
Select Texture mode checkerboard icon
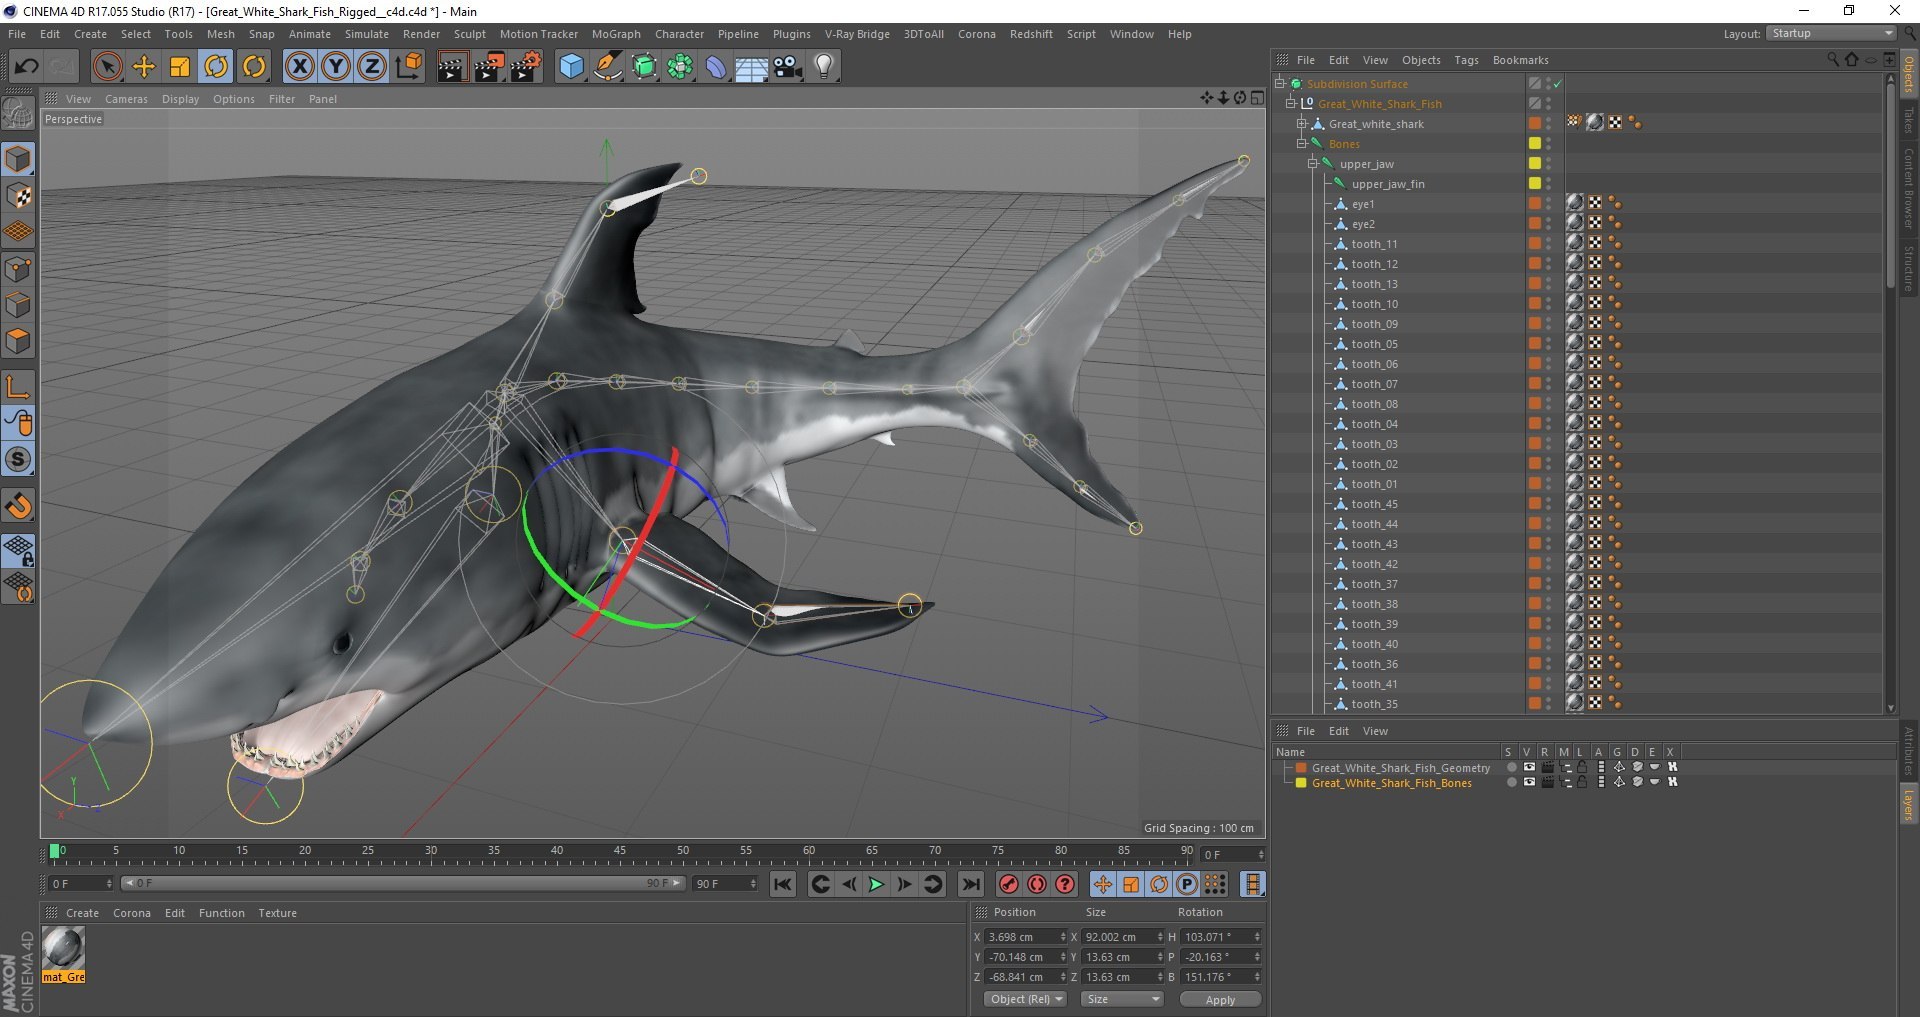point(18,196)
